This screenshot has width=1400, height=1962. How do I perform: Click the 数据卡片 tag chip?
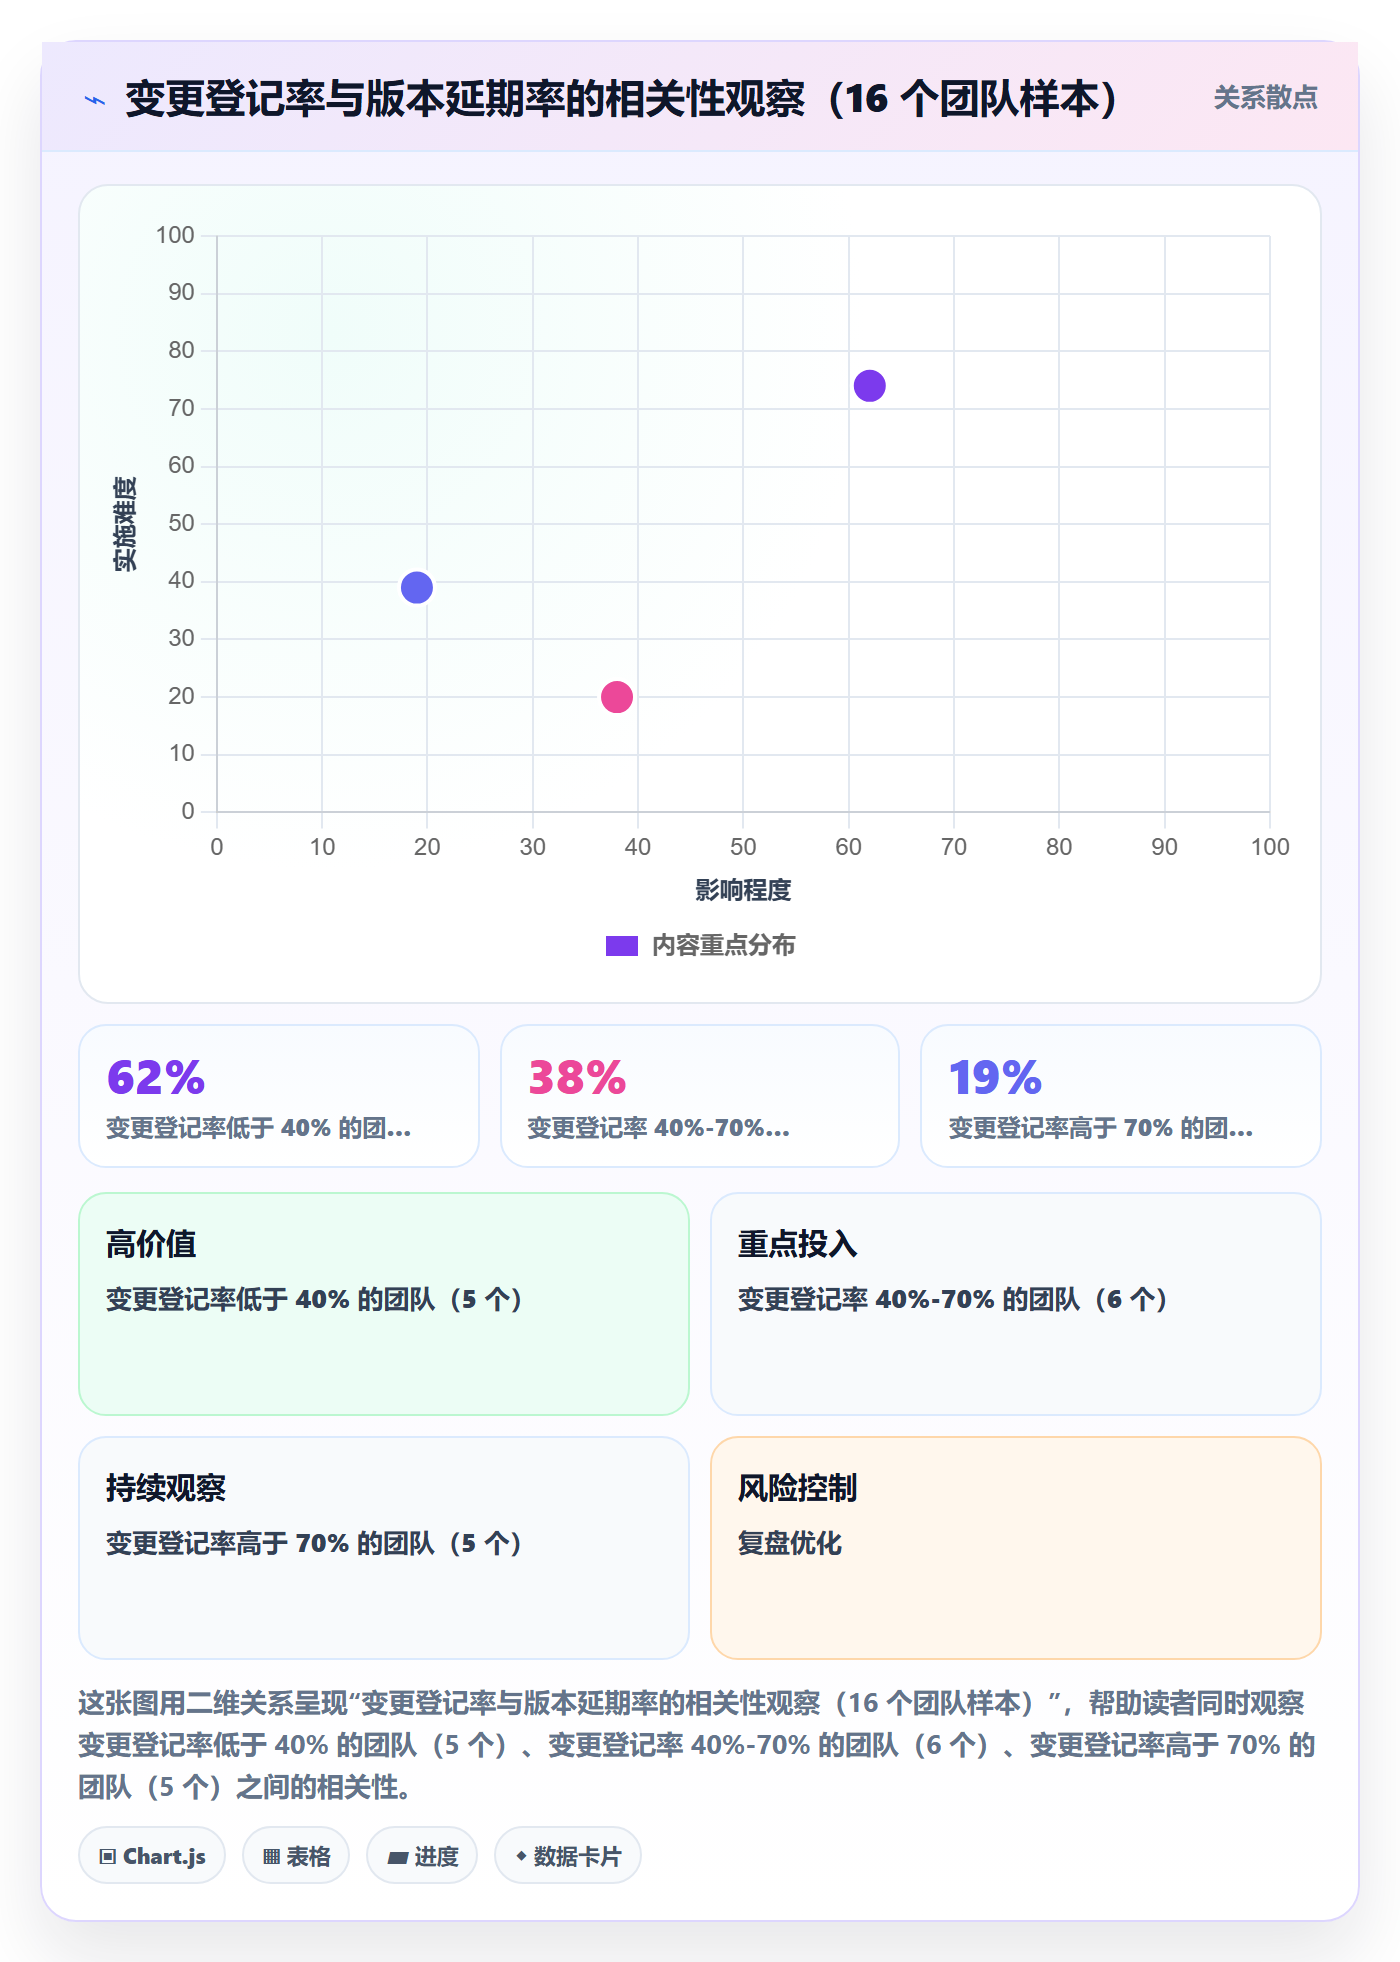click(568, 1856)
